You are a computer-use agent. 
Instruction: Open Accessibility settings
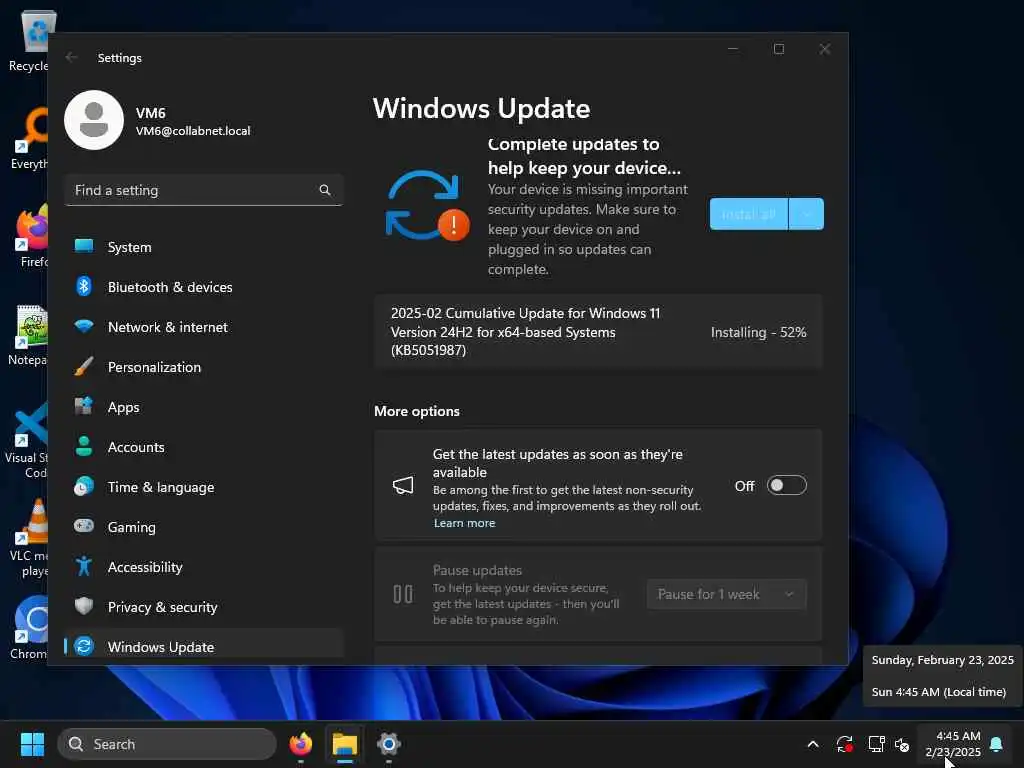(204, 567)
